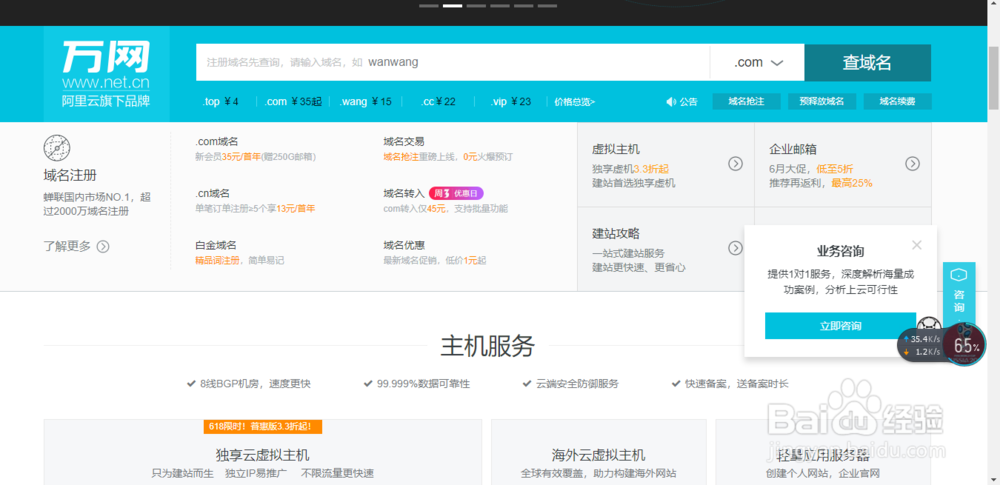
Task: Open the 独享云虚拟主机 card
Action: point(263,452)
